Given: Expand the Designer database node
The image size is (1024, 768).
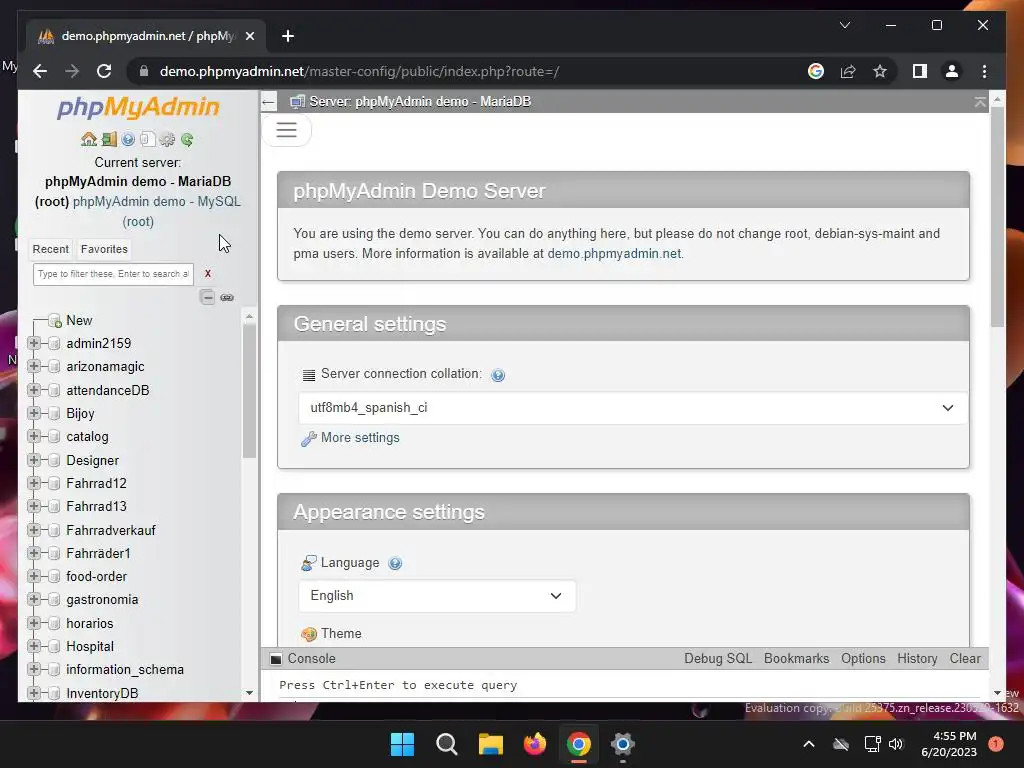Looking at the screenshot, I should pyautogui.click(x=34, y=460).
